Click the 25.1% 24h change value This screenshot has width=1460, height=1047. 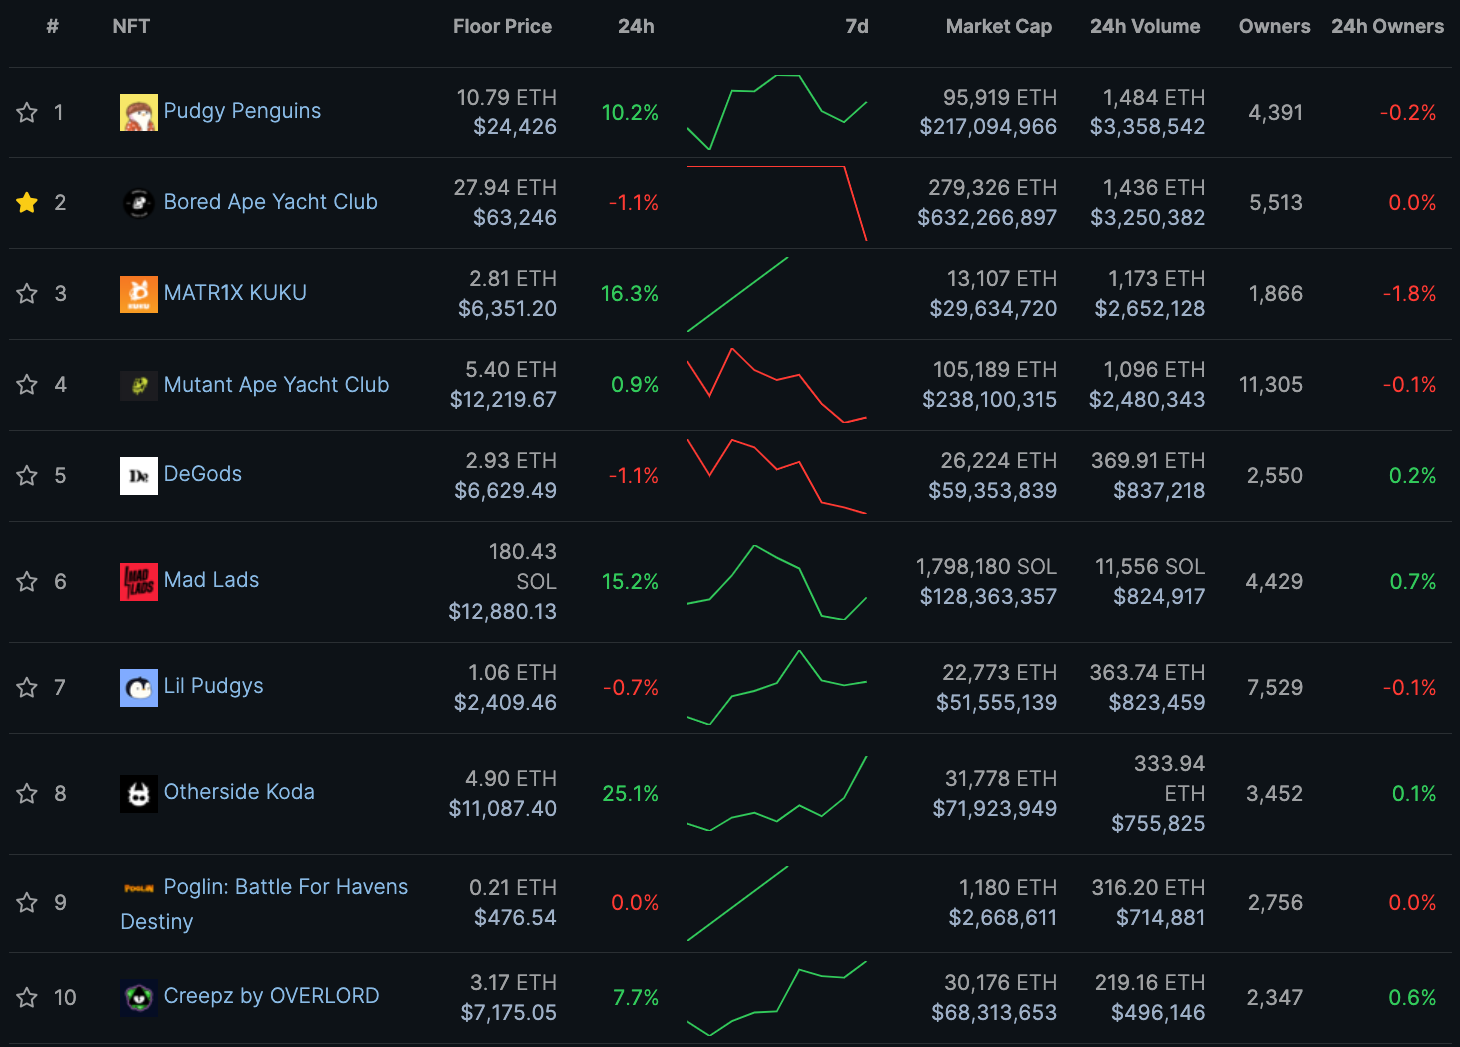coord(630,794)
